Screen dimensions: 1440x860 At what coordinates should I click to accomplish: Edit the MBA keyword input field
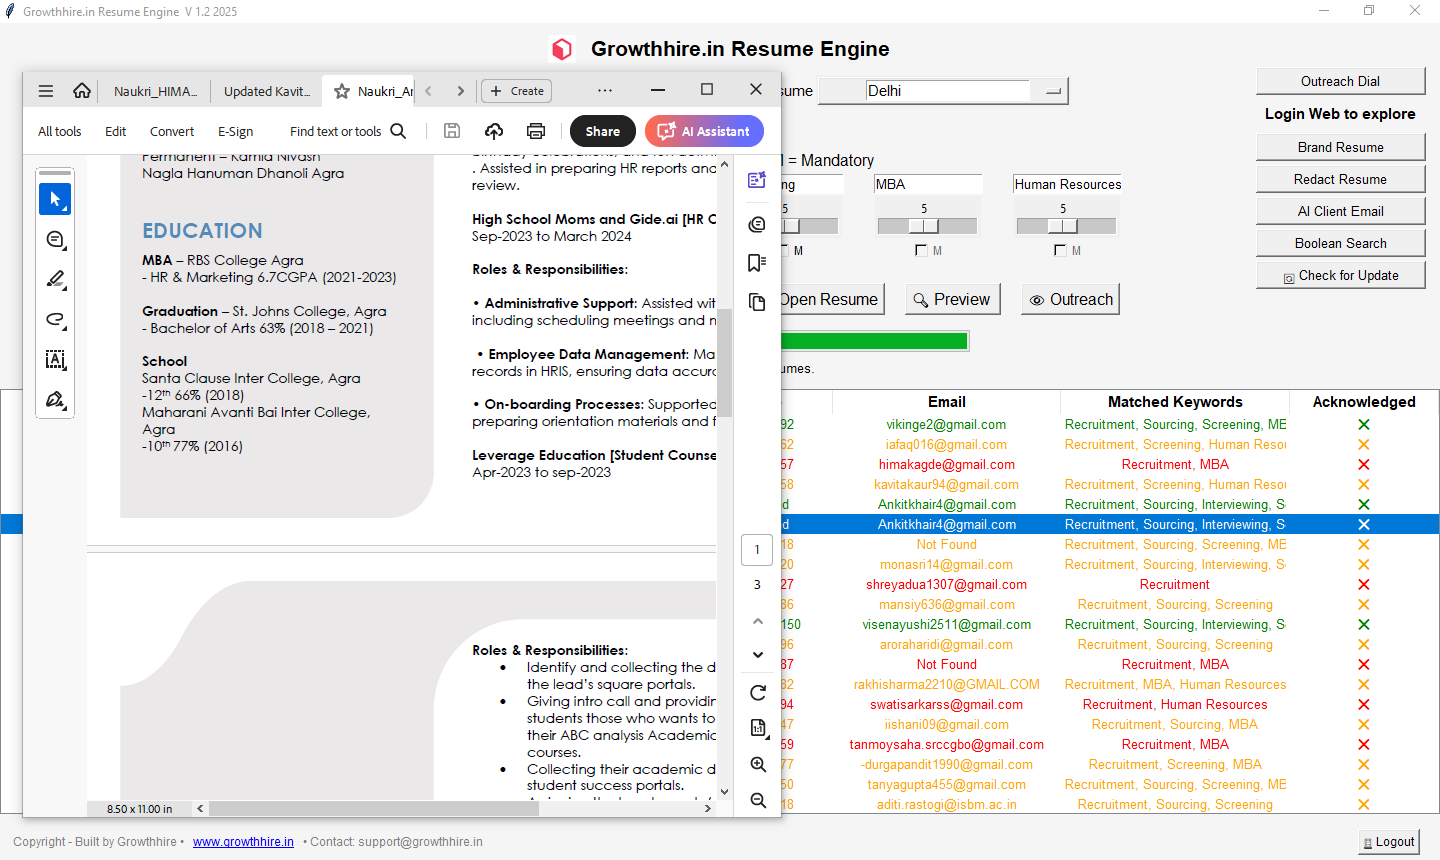(927, 184)
